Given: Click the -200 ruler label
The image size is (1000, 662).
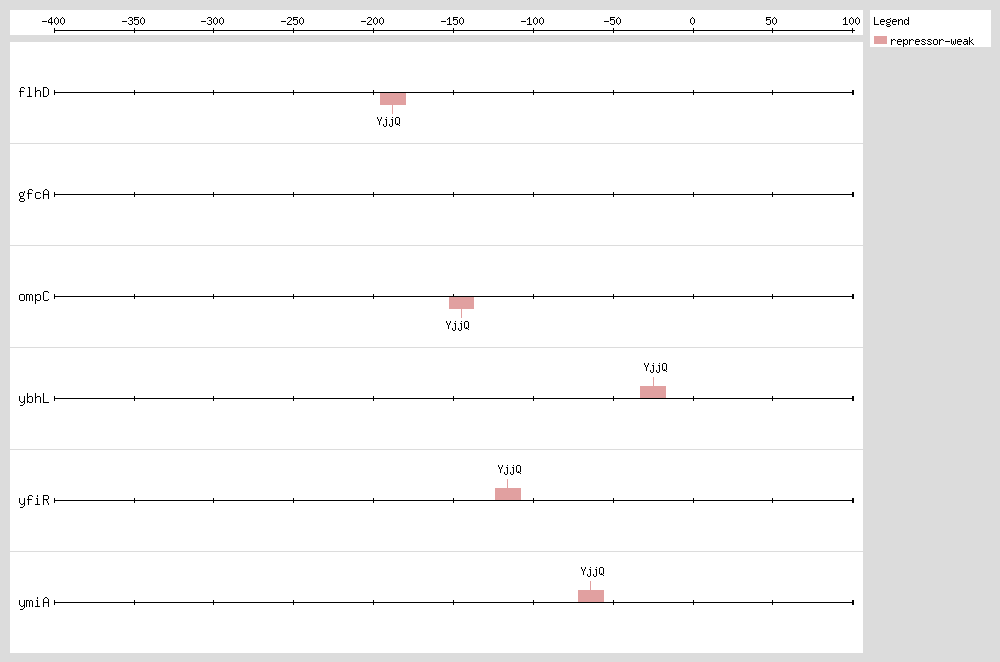Looking at the screenshot, I should pyautogui.click(x=372, y=21).
